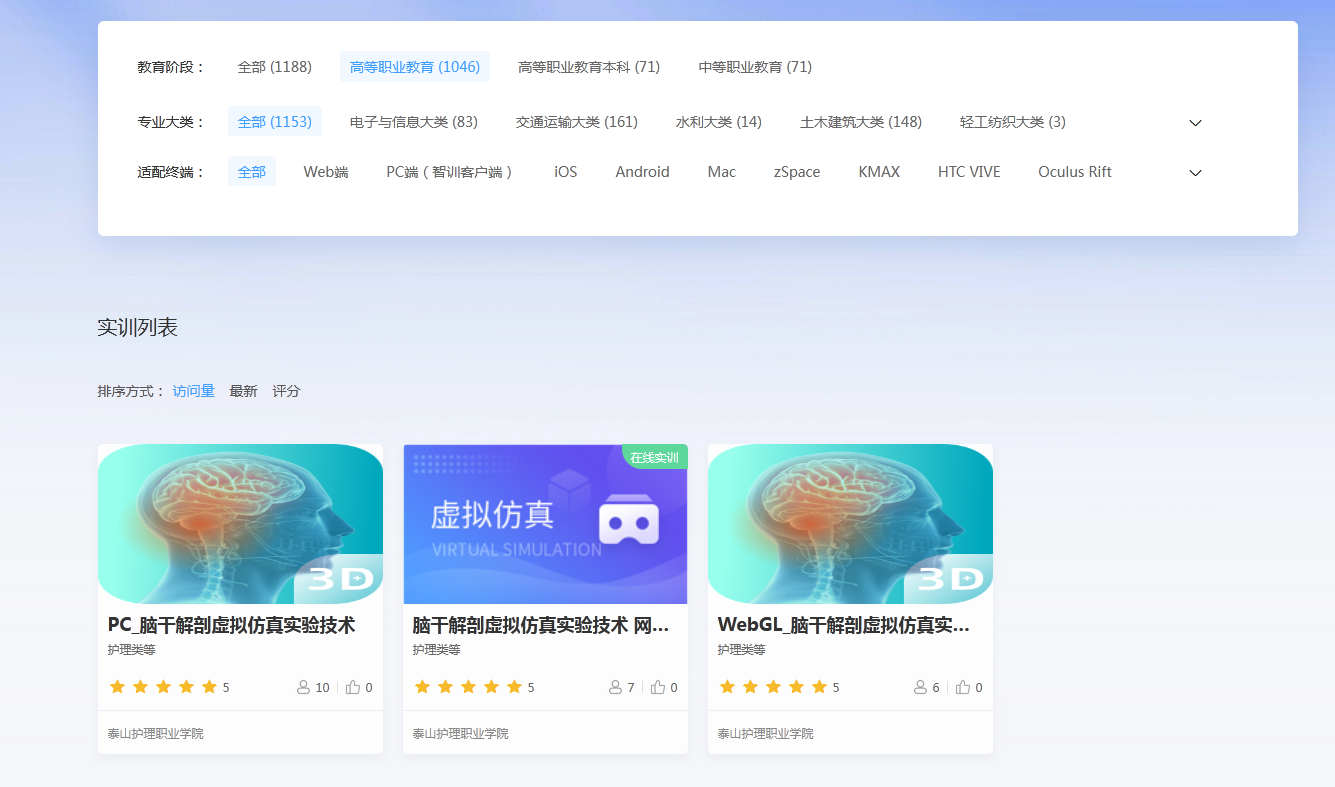Screen dimensions: 1335x787
Task: Expand the 适配终端 terminal row
Action: (1195, 173)
